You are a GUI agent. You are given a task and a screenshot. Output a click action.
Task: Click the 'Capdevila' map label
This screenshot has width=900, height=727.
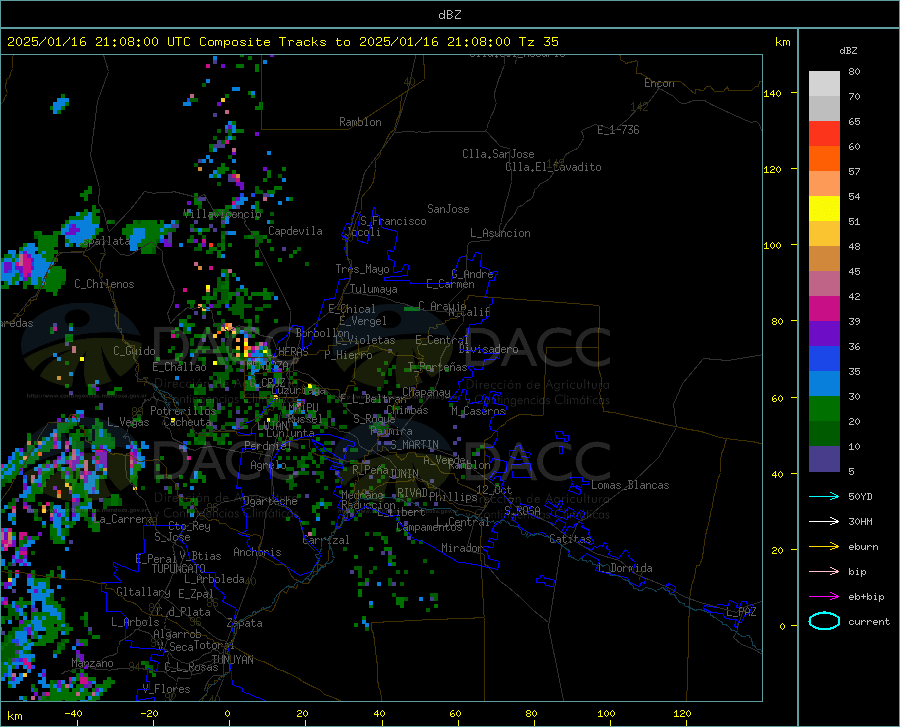[x=295, y=231]
